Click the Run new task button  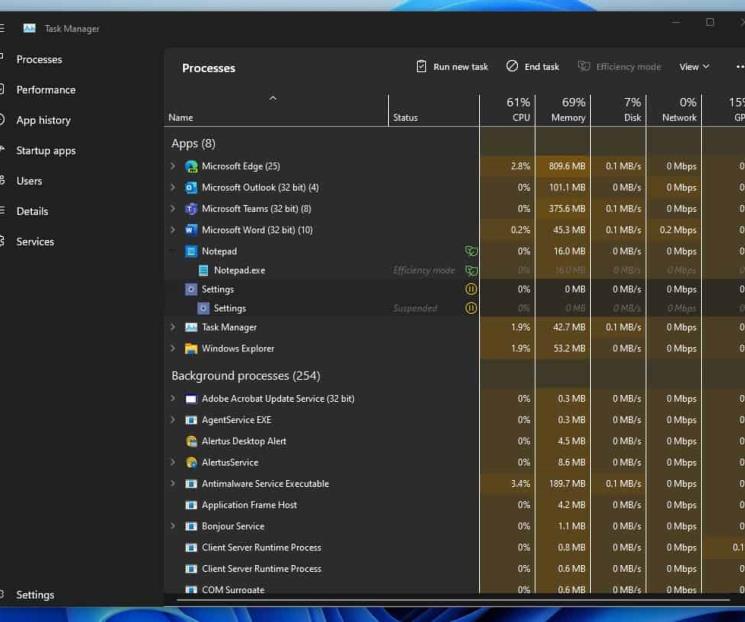point(452,67)
